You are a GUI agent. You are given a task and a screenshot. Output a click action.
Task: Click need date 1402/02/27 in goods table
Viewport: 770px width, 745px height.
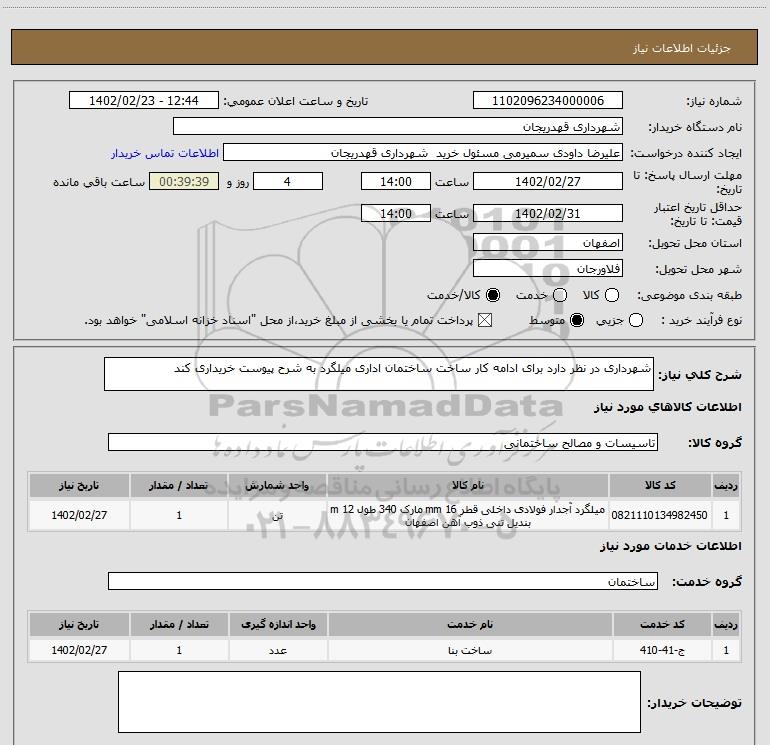(79, 515)
